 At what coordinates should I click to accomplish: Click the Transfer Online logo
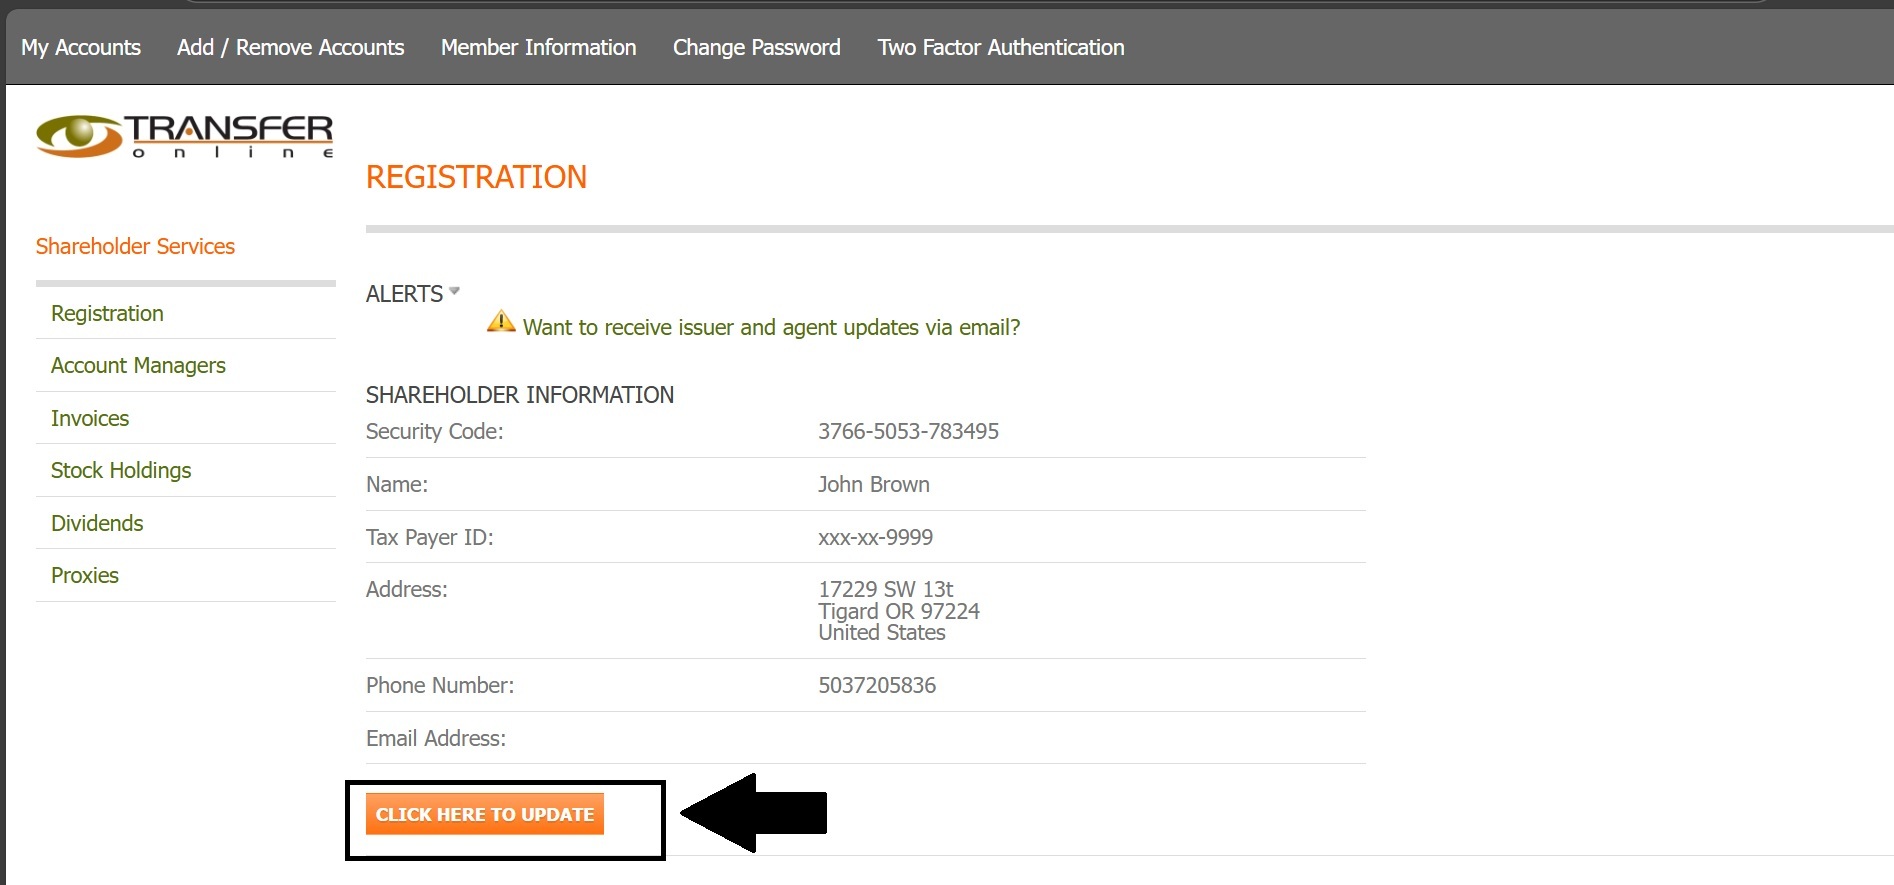185,136
